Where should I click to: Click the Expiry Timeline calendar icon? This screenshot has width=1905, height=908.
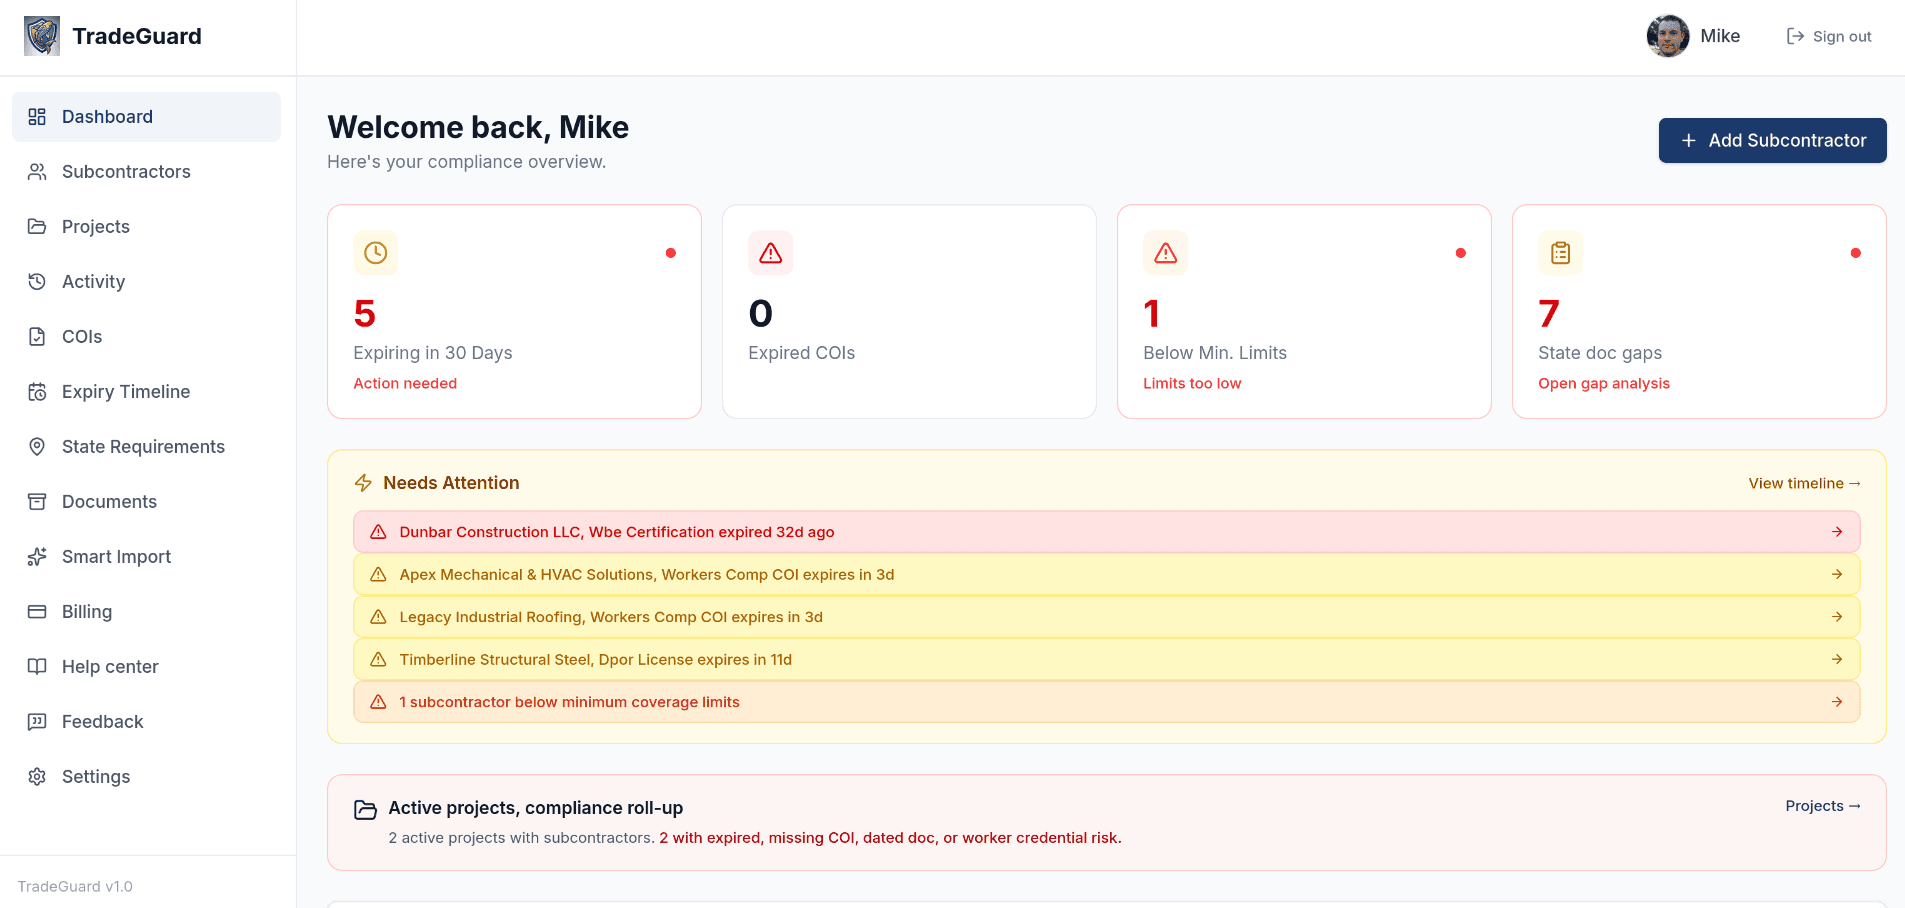tap(37, 392)
